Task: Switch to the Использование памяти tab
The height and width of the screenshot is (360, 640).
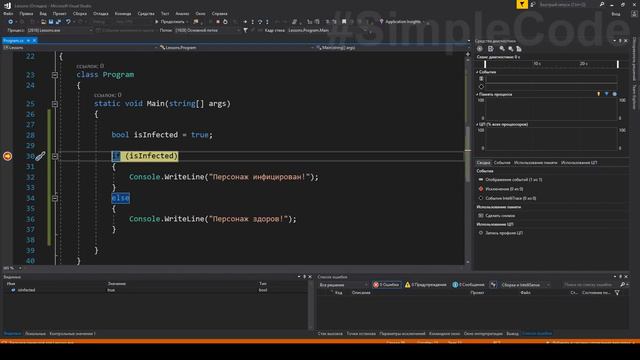Action: pyautogui.click(x=536, y=162)
